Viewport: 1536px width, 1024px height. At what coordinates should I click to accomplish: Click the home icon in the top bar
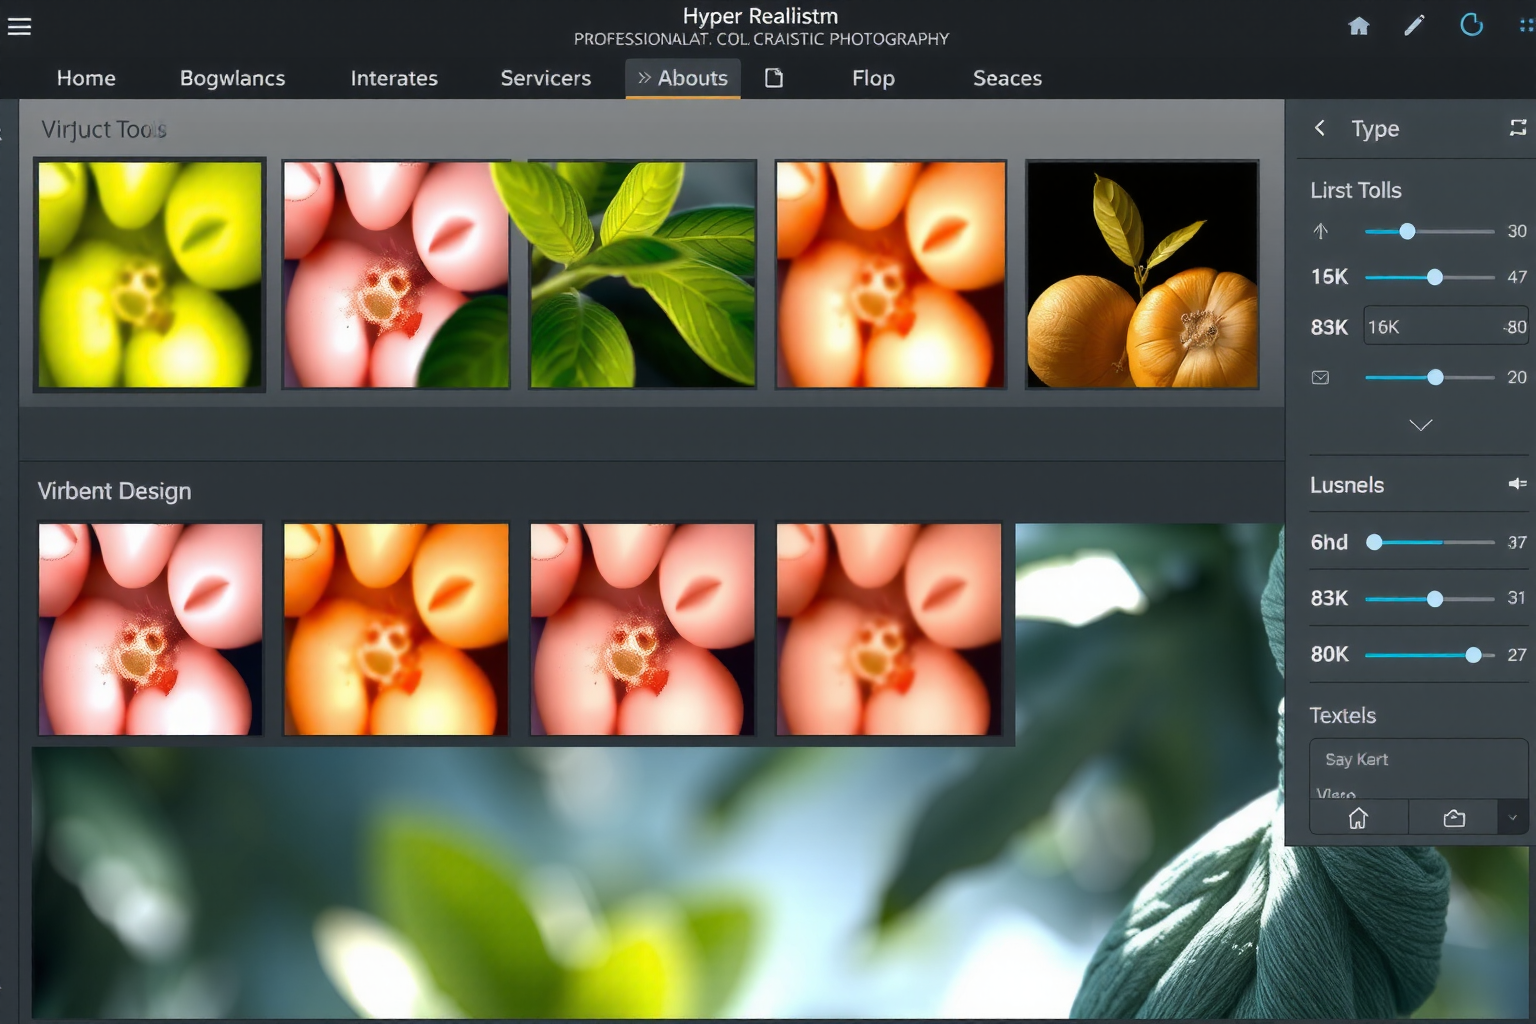[x=1358, y=26]
